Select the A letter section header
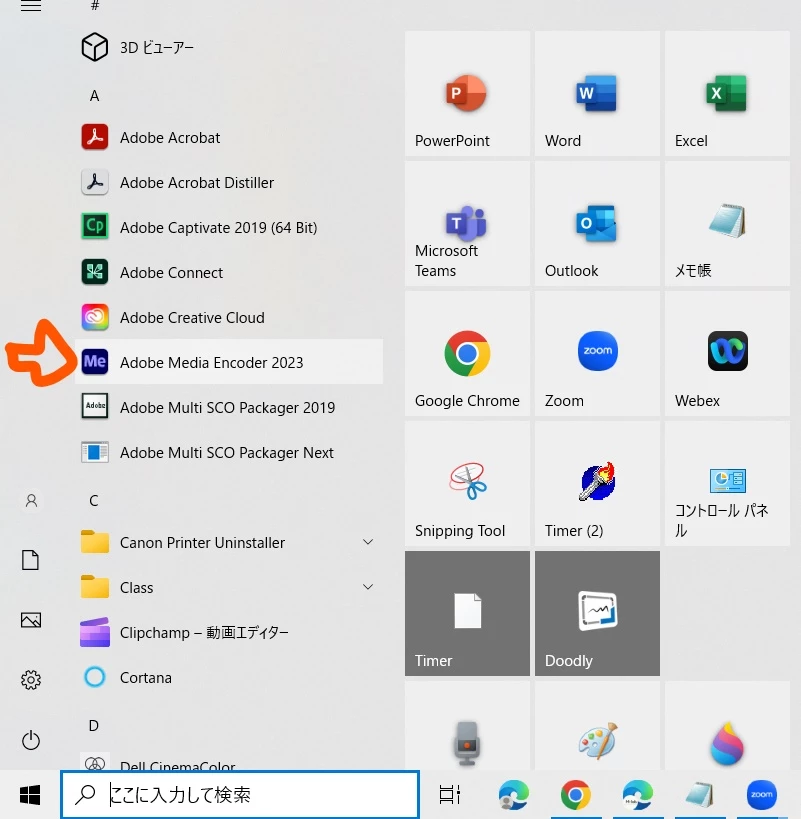Screen dimensions: 801x819 pyautogui.click(x=95, y=96)
